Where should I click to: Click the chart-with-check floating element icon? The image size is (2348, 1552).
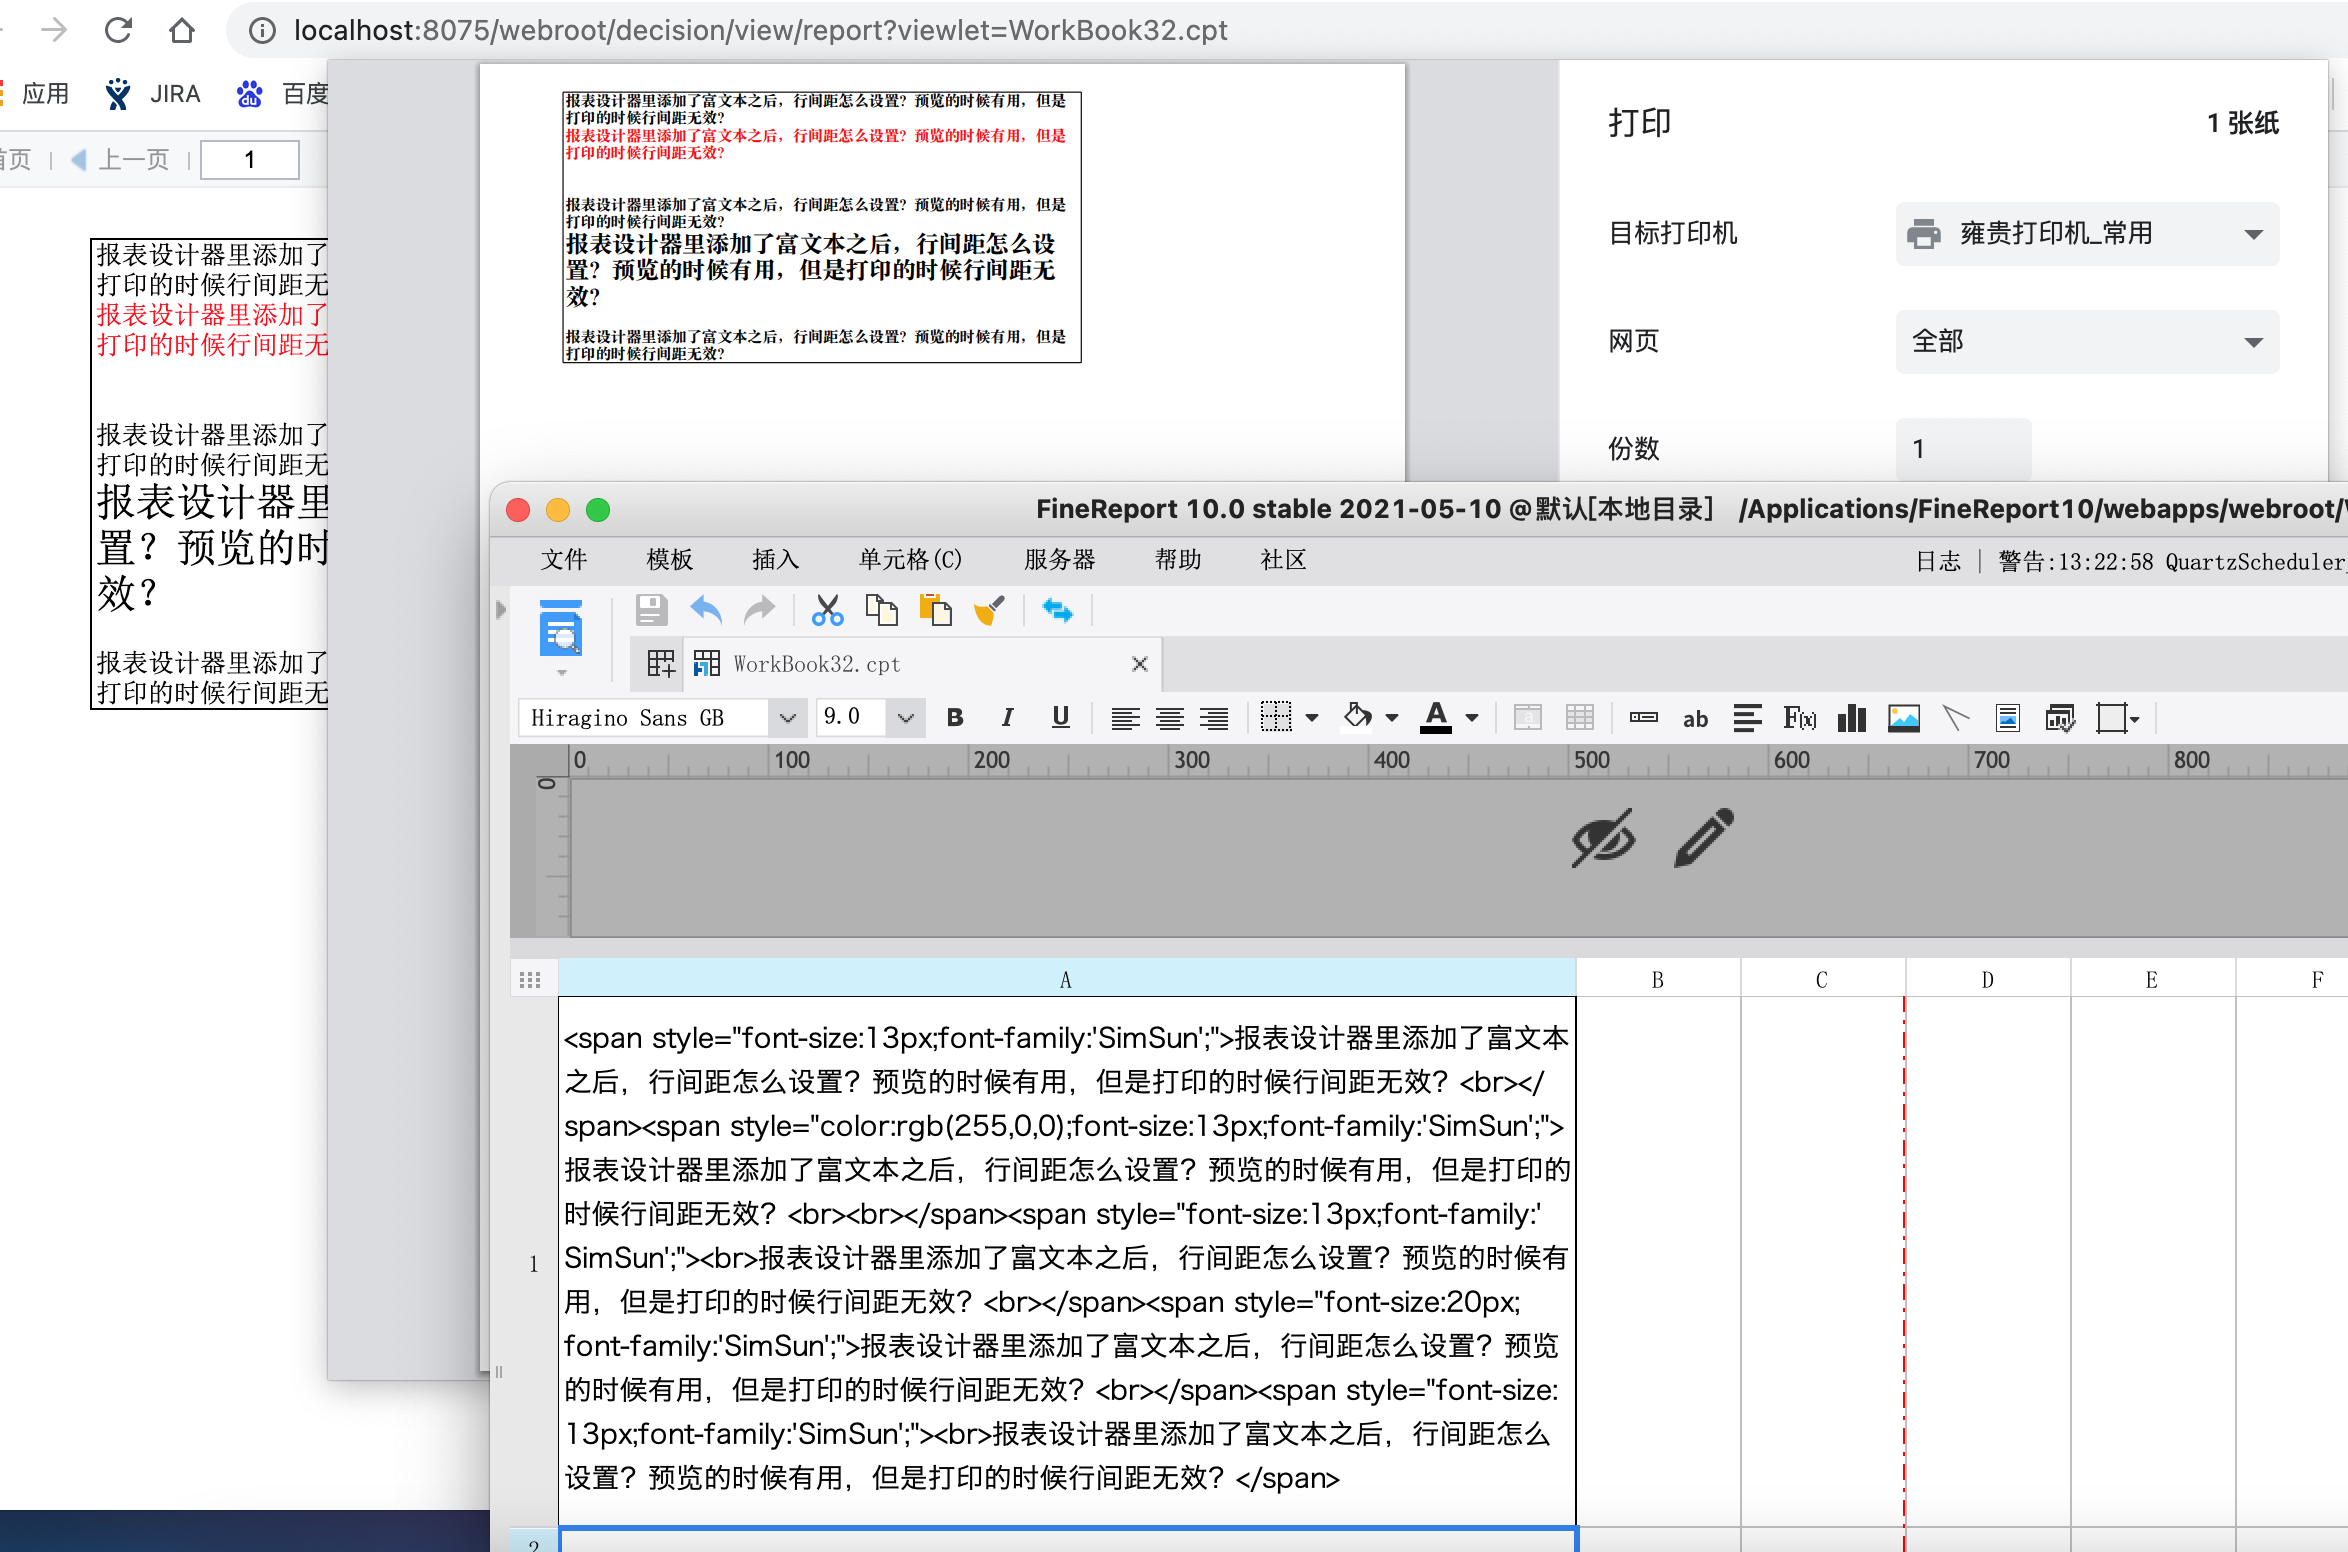[2060, 717]
